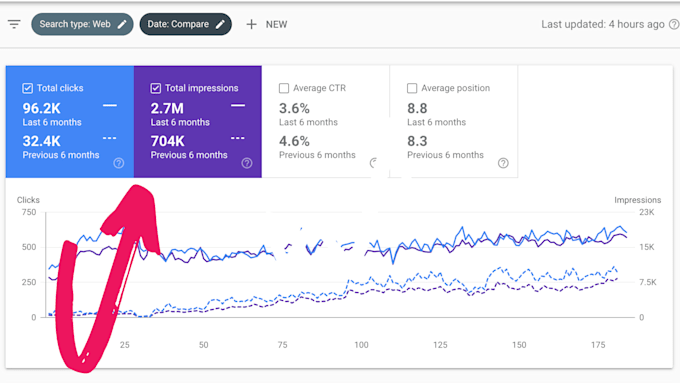Open help icon in Total impressions card
This screenshot has height=383, width=680.
(247, 163)
